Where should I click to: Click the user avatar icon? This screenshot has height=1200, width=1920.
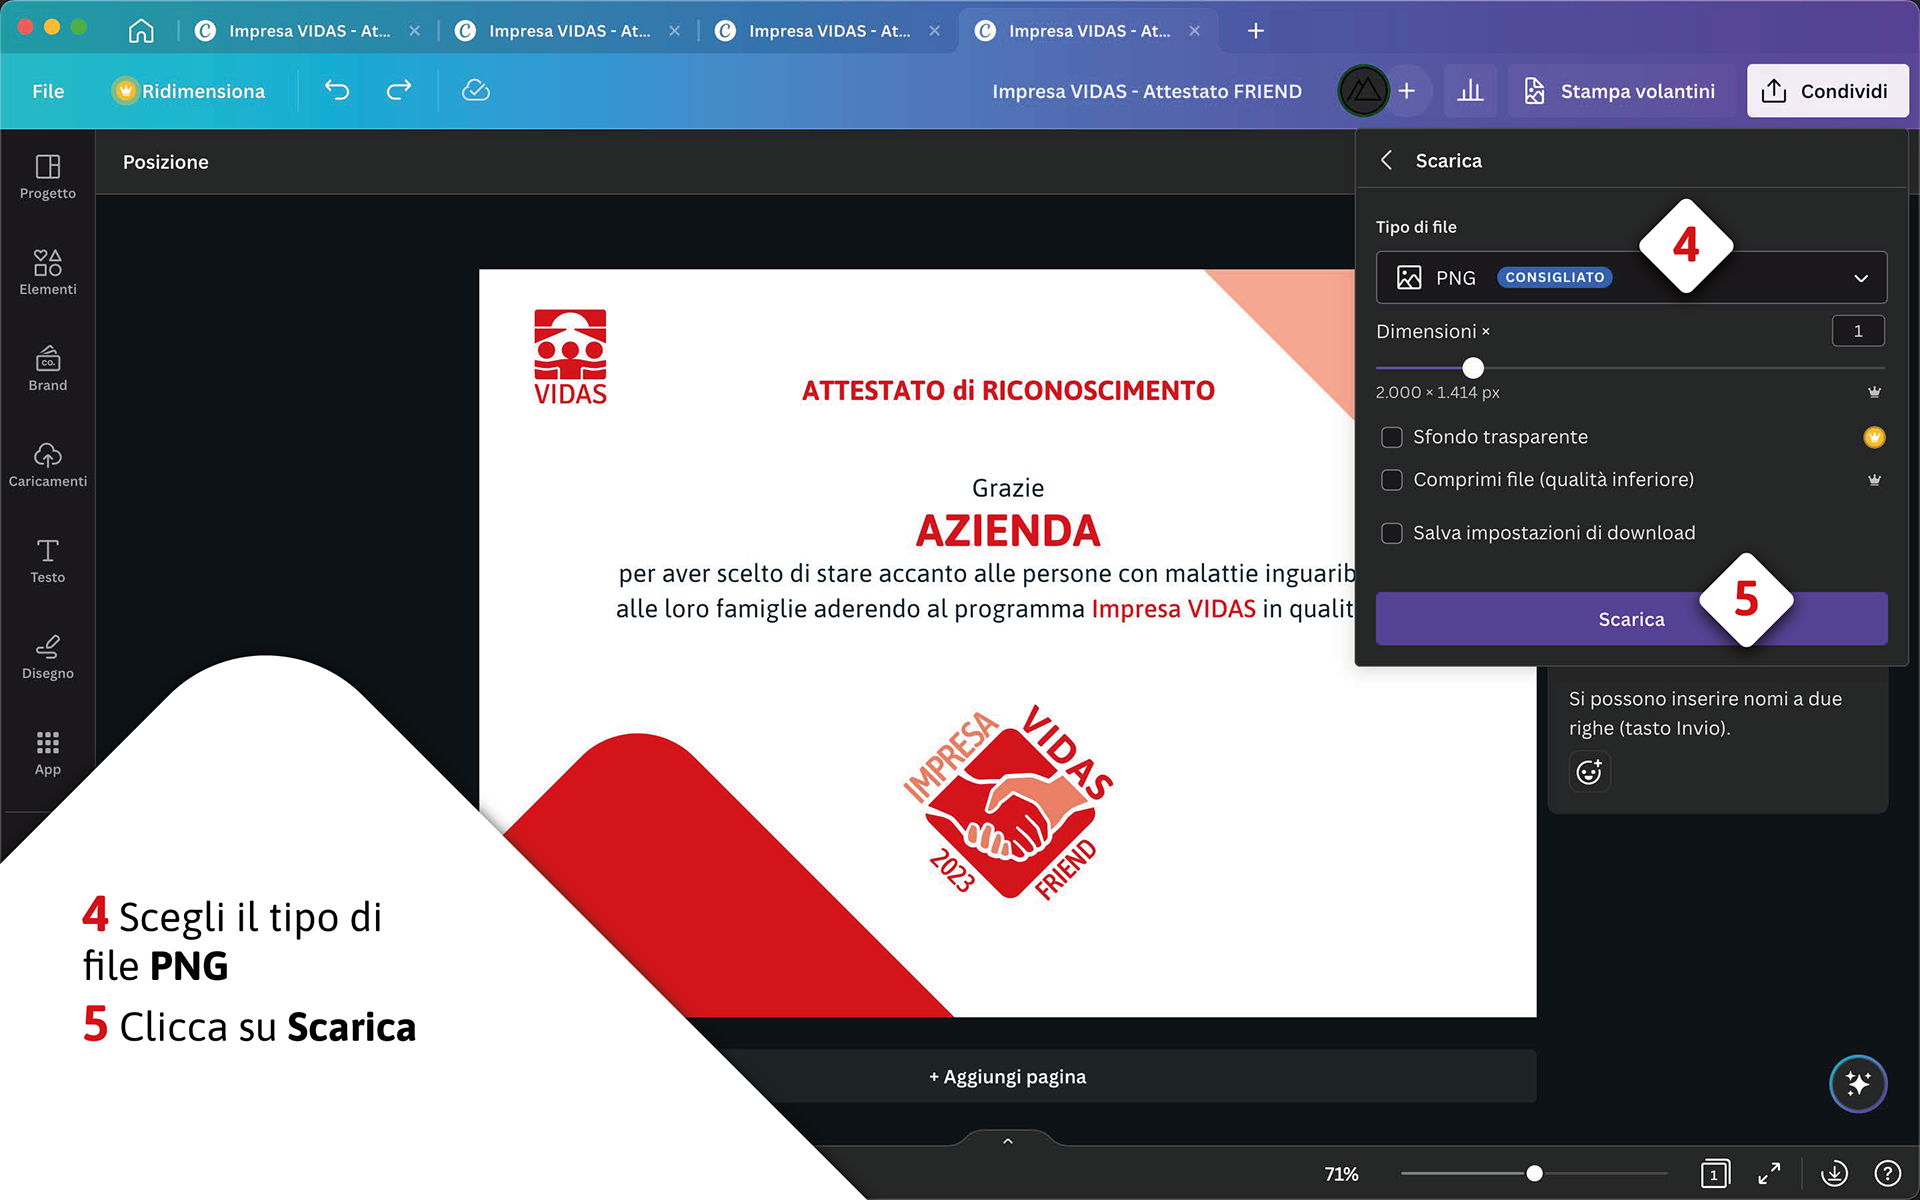[1363, 91]
